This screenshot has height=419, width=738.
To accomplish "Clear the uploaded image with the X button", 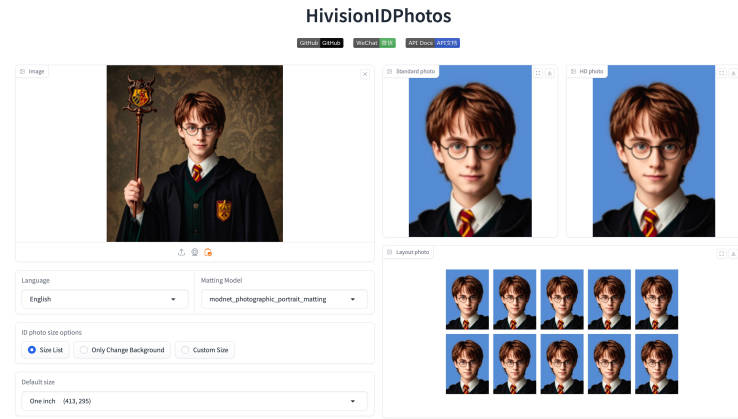I will point(365,74).
